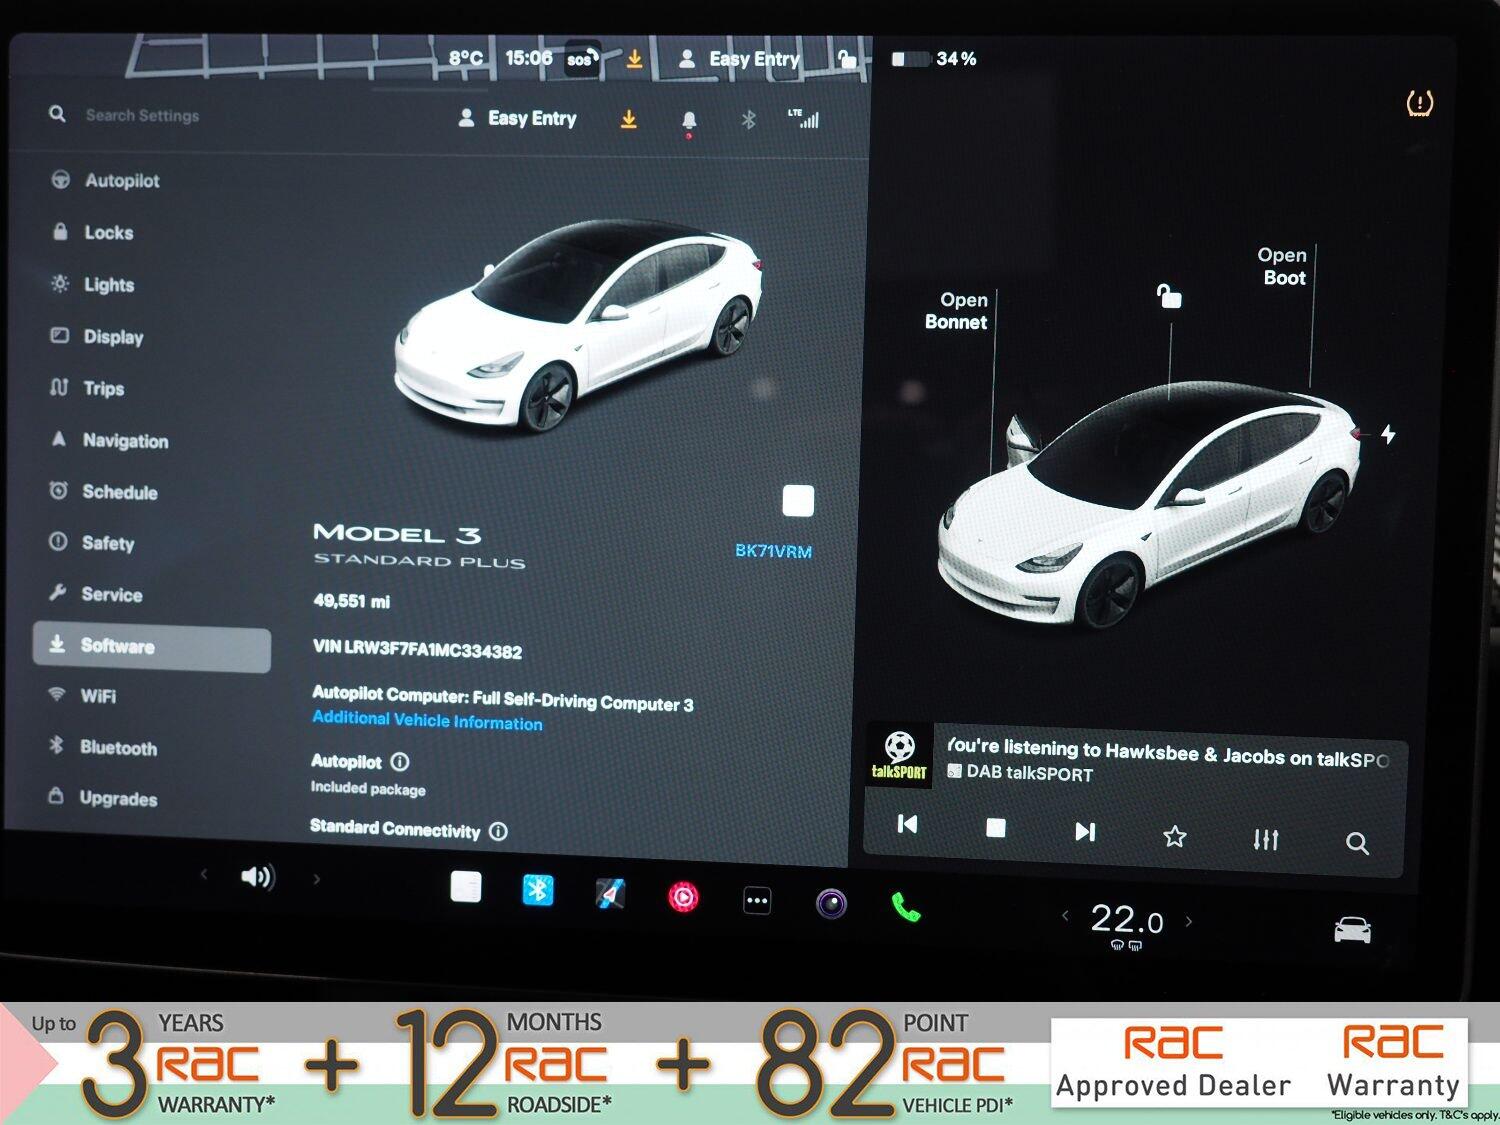
Task: Raise temperature with right chevron
Action: coord(1189,921)
